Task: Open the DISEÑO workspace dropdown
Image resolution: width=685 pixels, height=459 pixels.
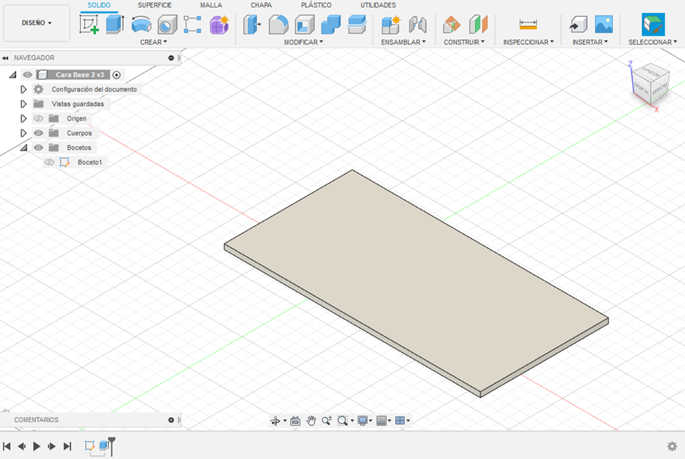Action: pyautogui.click(x=37, y=23)
